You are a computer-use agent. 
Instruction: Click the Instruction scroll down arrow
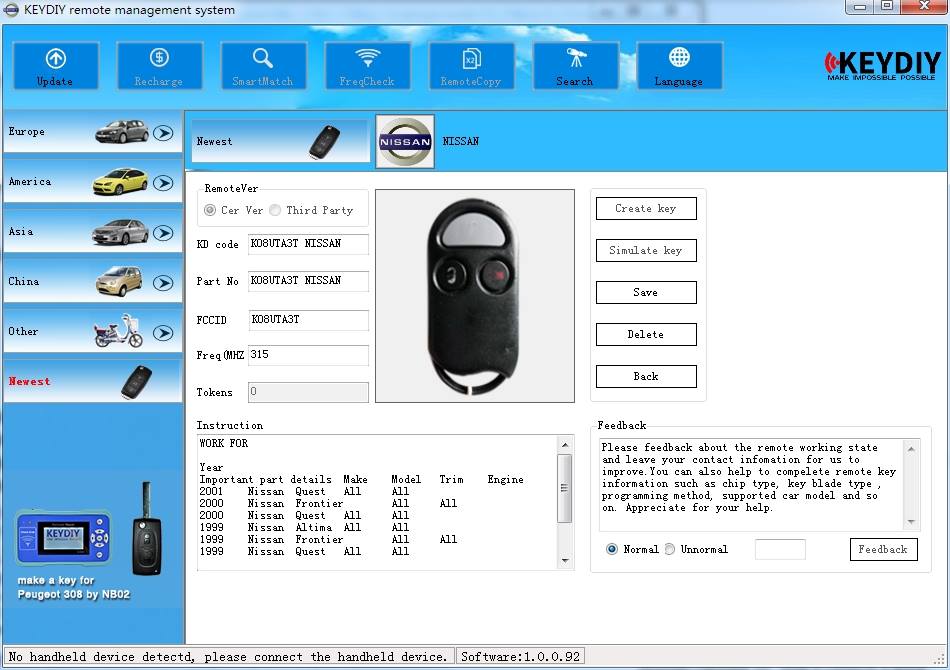(x=565, y=561)
